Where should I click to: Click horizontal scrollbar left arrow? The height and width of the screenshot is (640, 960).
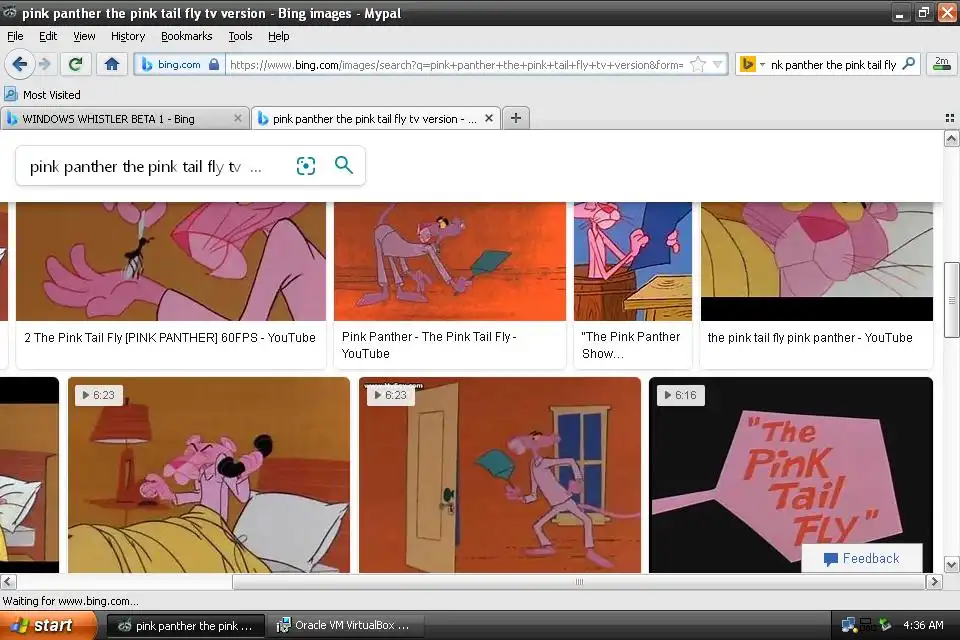coord(8,581)
